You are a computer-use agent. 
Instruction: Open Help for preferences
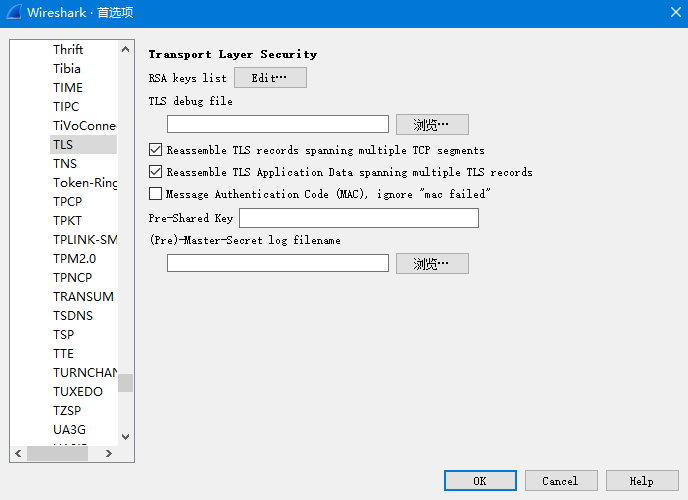coord(642,481)
